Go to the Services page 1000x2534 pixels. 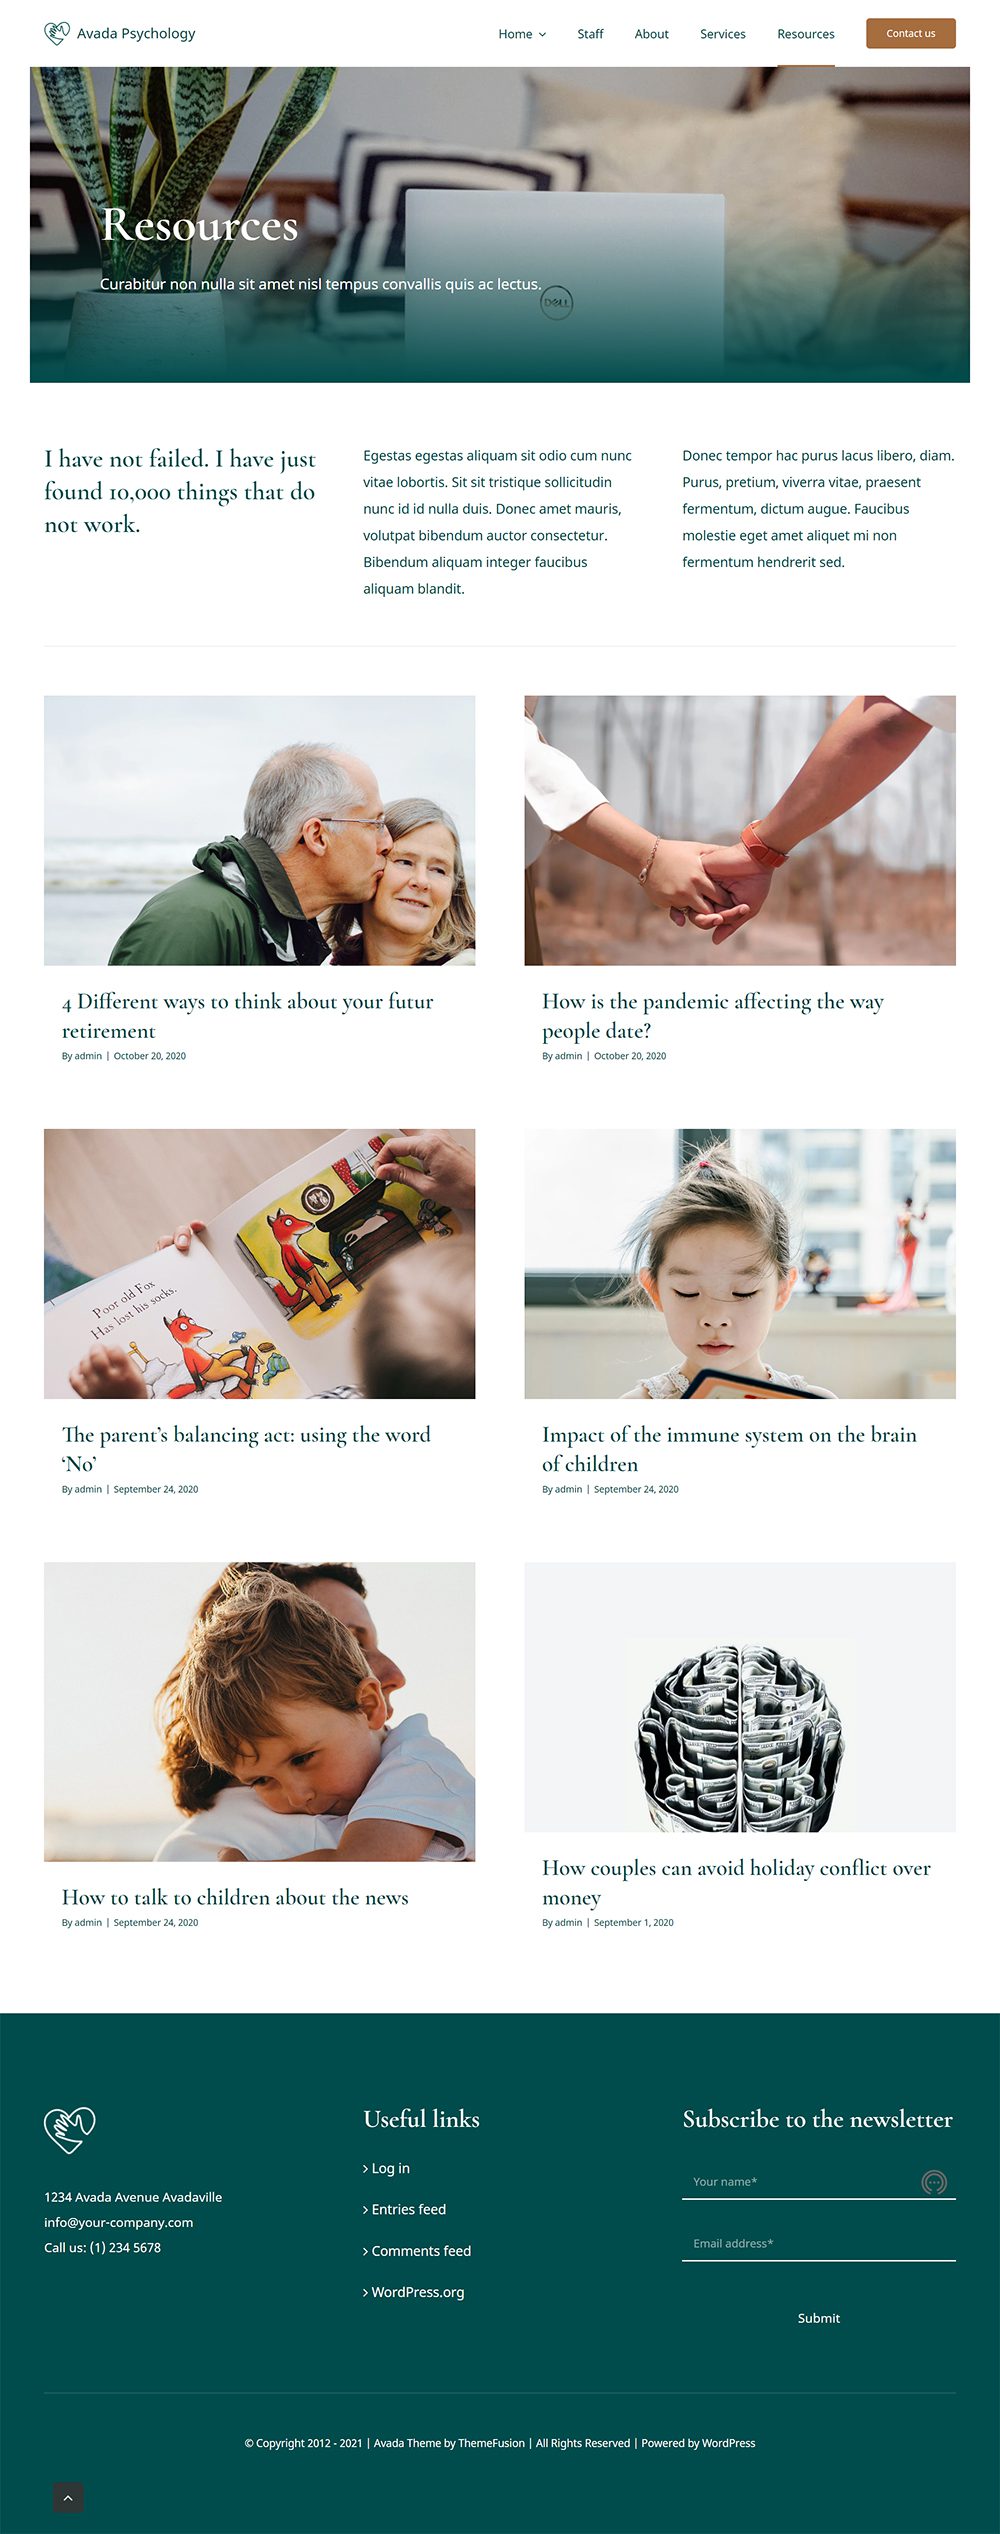click(x=722, y=34)
